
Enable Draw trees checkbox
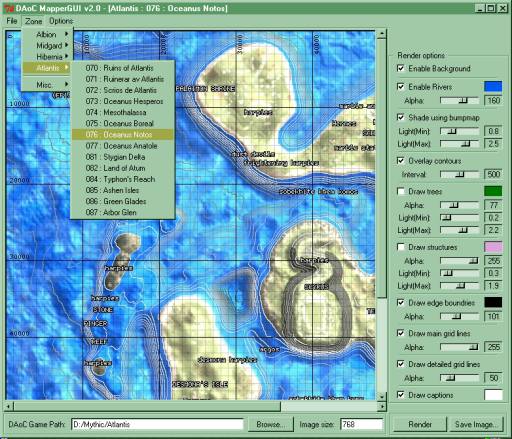(x=401, y=191)
